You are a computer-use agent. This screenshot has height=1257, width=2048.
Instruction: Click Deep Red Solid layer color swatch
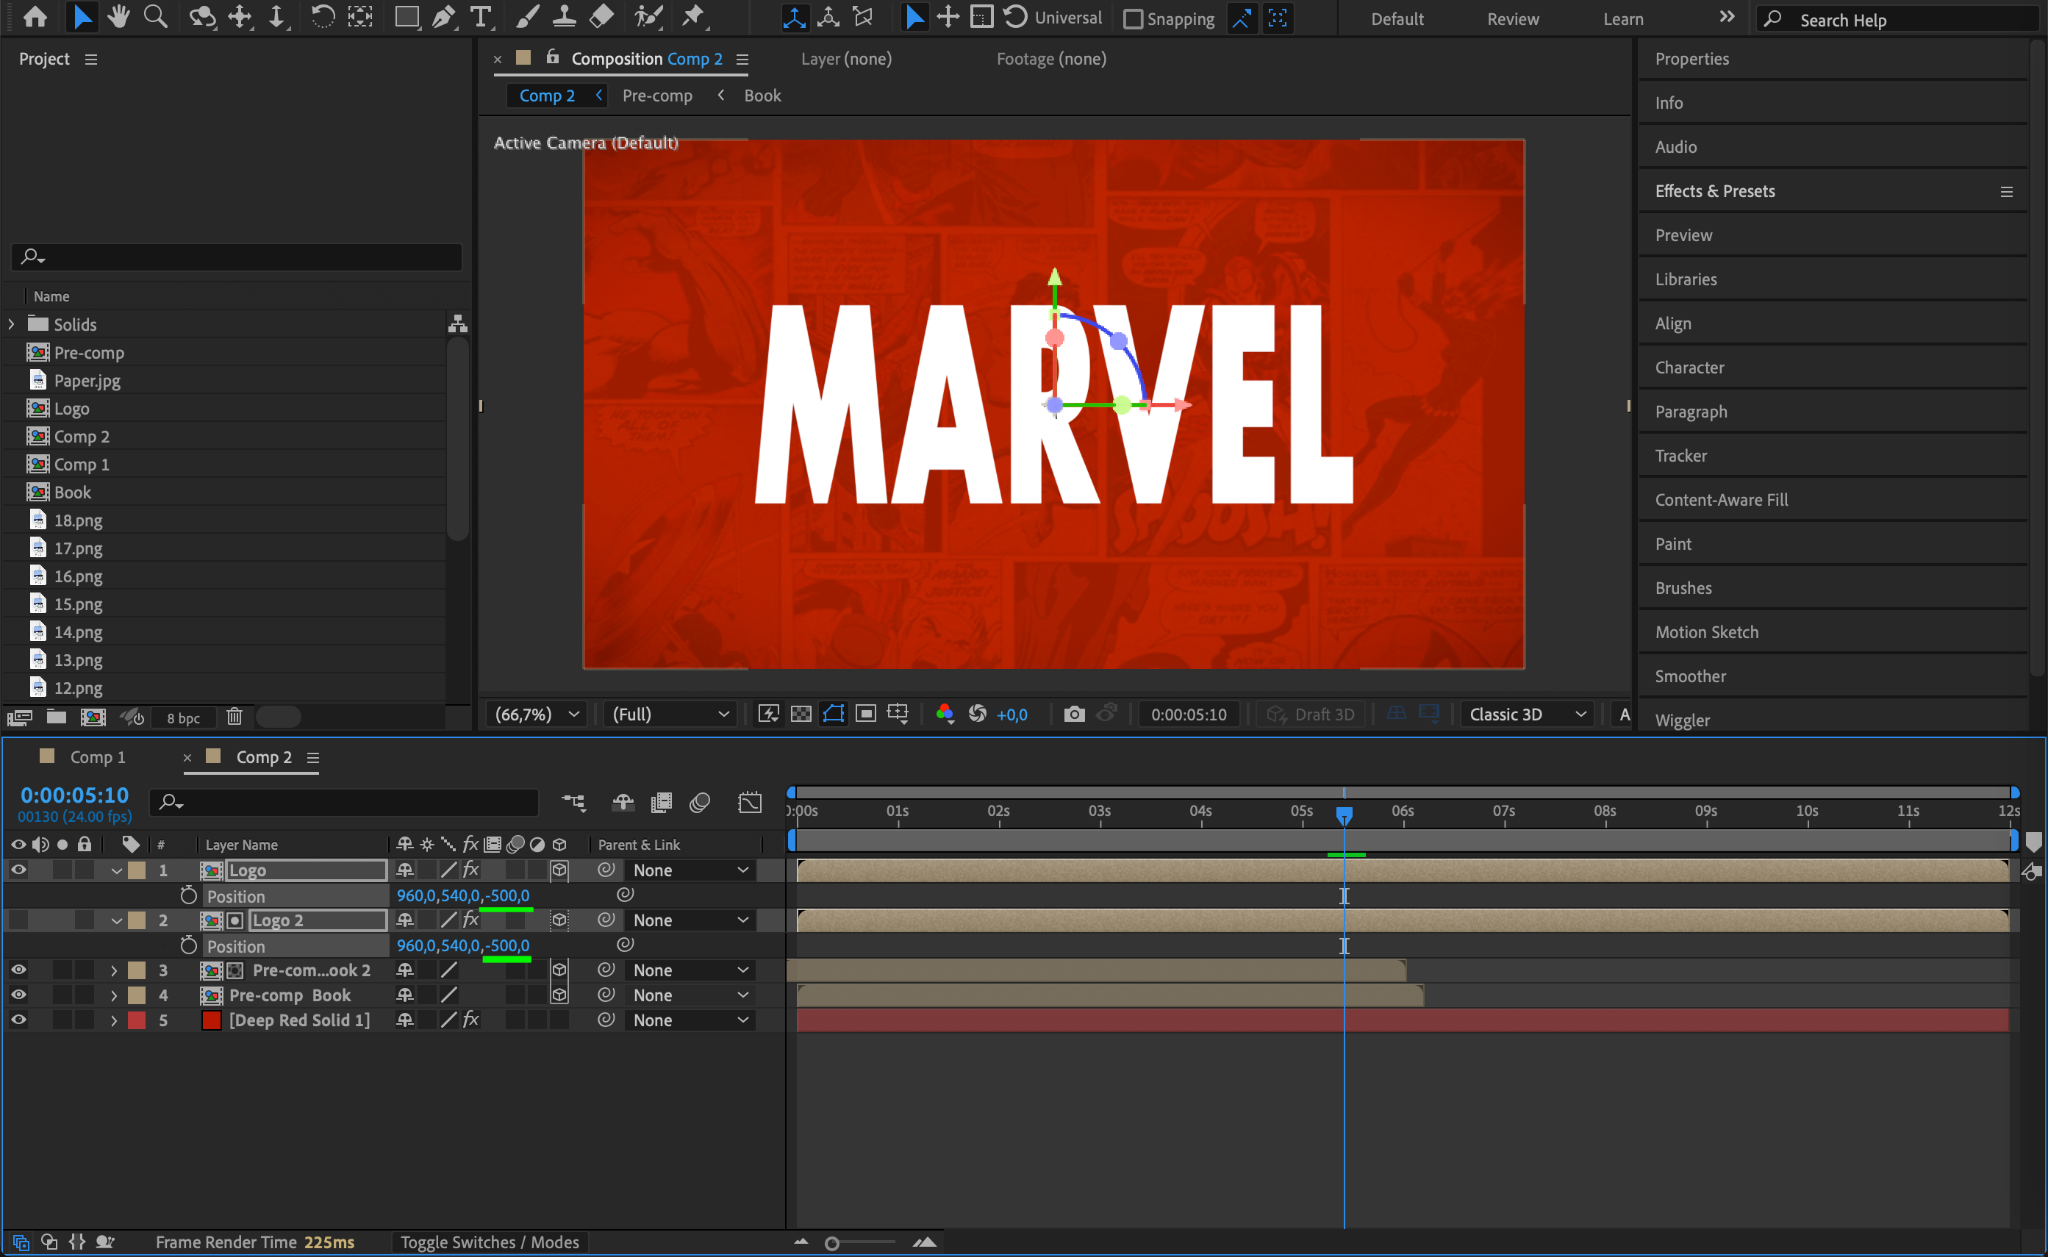(137, 1020)
